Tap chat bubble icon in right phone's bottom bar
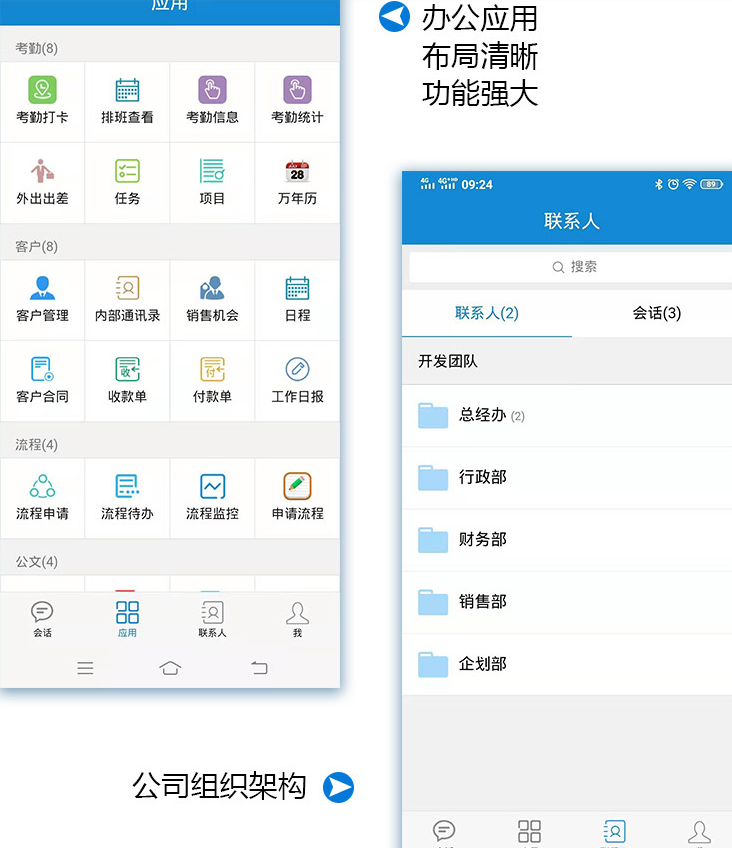The height and width of the screenshot is (848, 732). click(x=444, y=831)
